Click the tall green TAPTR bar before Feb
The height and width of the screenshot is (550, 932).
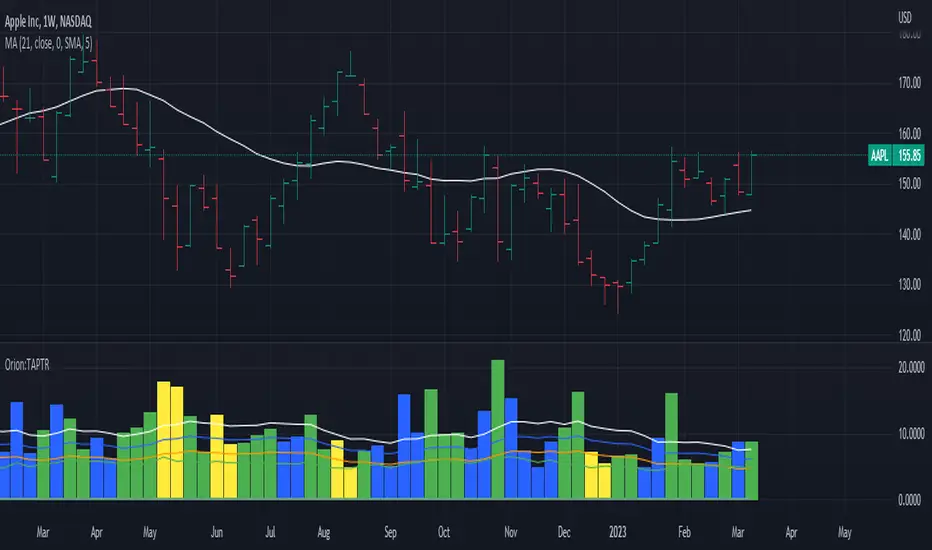[672, 446]
